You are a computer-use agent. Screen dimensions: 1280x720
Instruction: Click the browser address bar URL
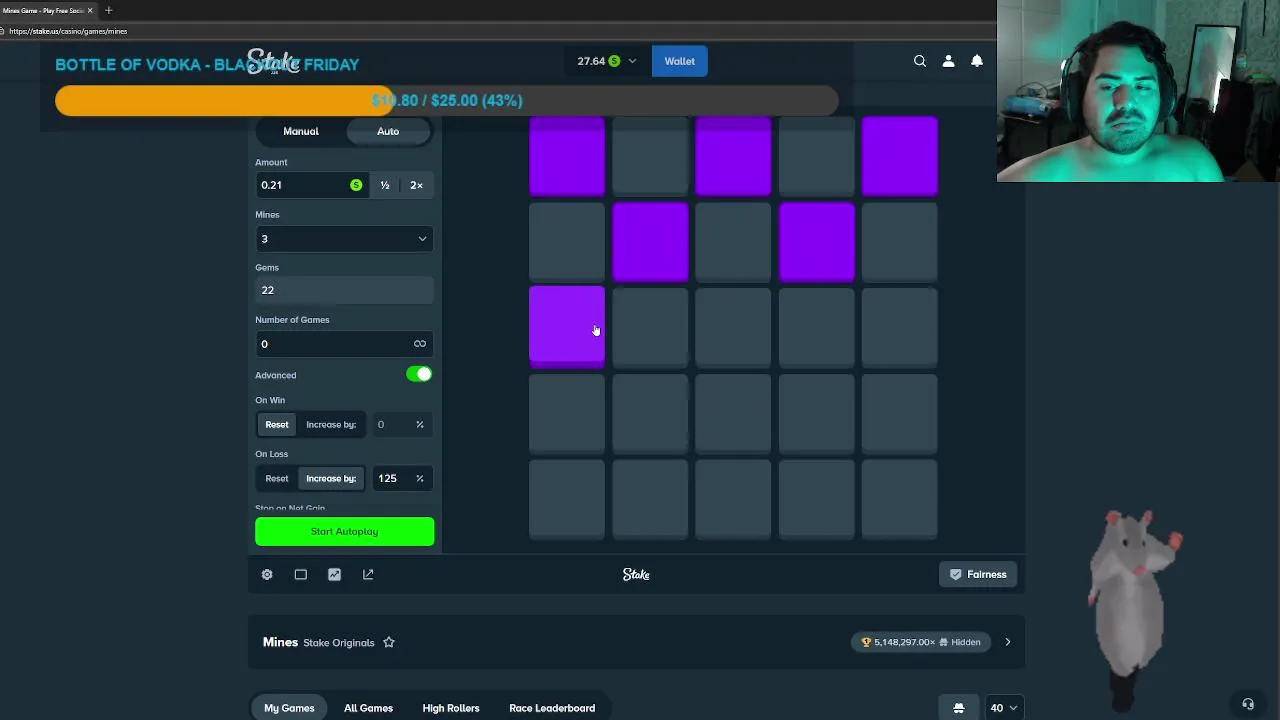coord(68,31)
